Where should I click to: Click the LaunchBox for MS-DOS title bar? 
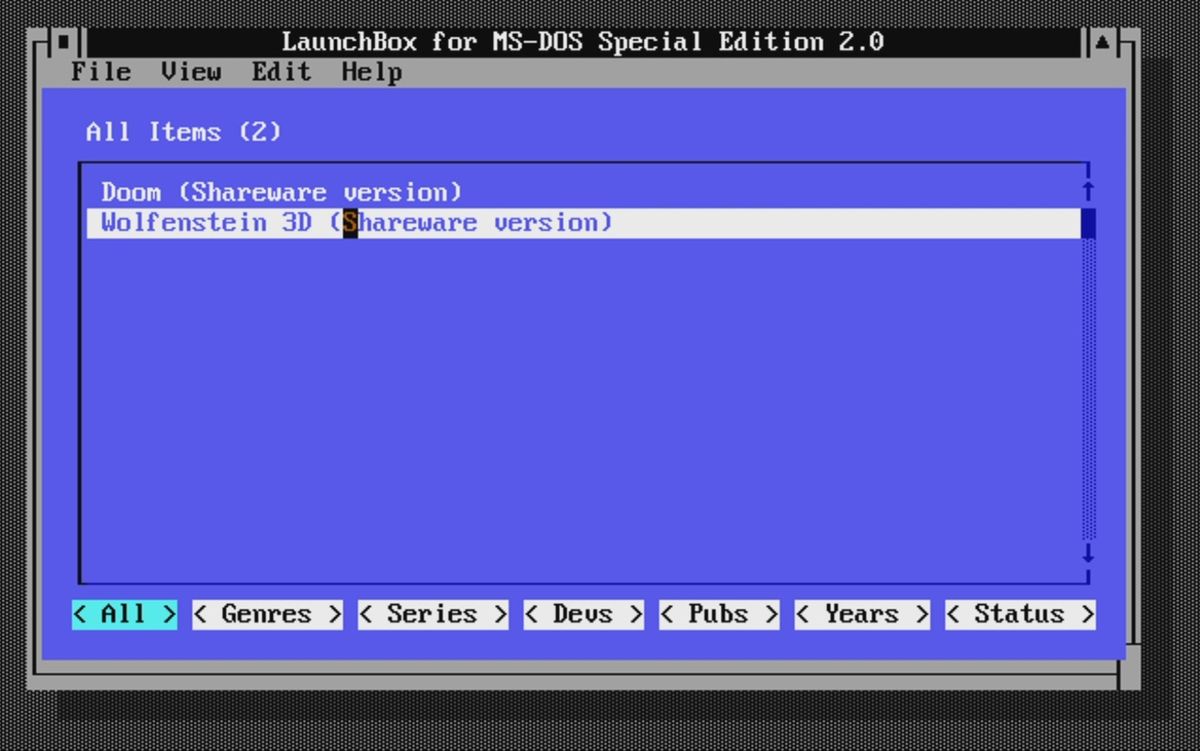point(583,42)
